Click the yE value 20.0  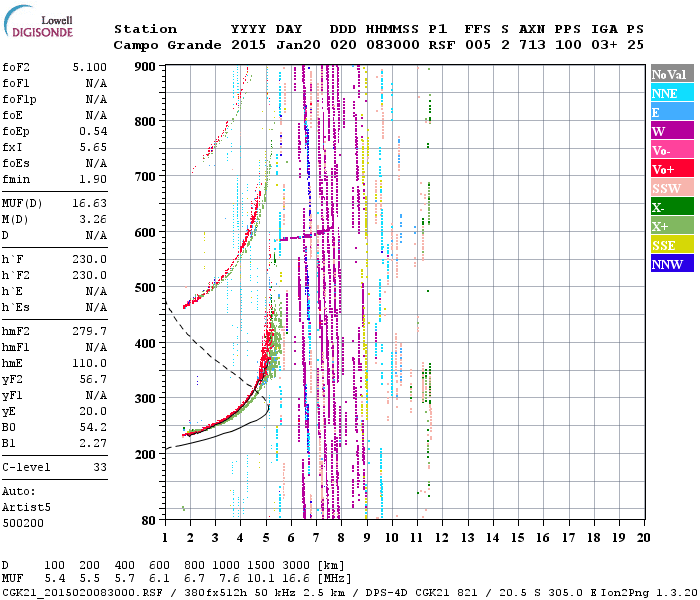pos(93,412)
